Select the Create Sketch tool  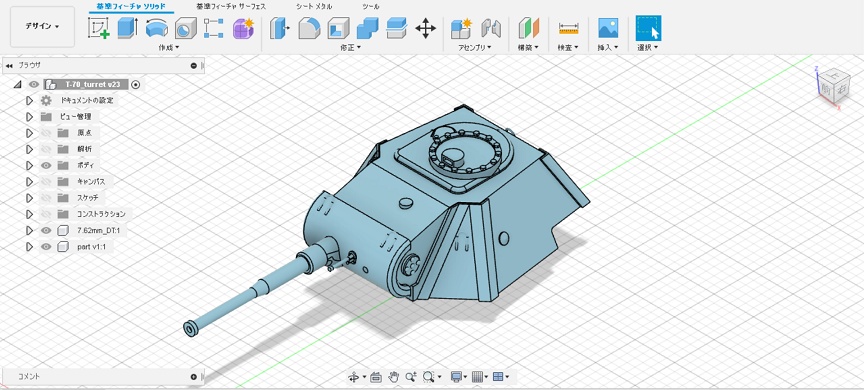[99, 28]
